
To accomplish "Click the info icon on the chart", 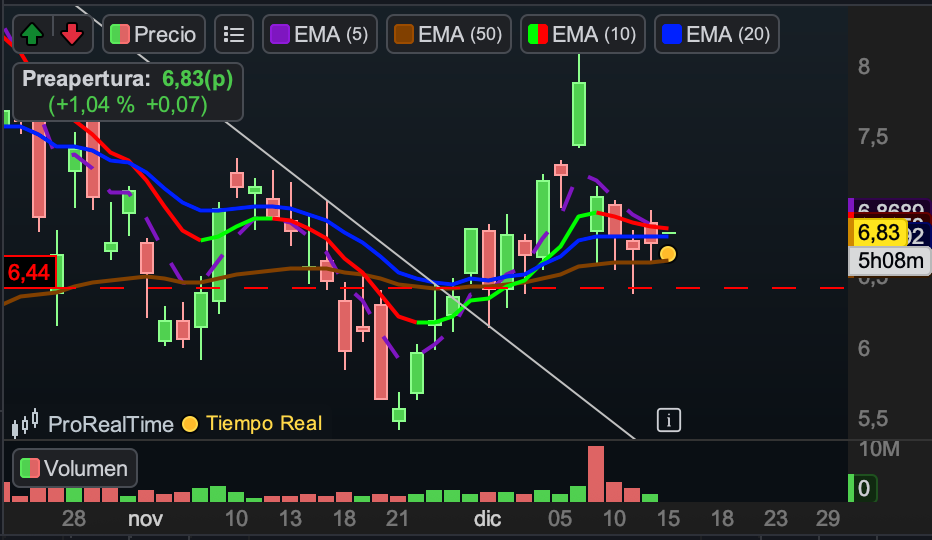I will (x=669, y=420).
